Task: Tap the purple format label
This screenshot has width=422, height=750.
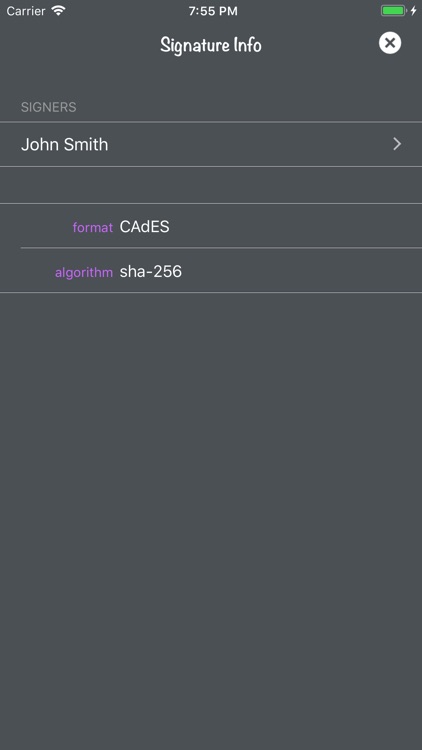Action: click(x=93, y=227)
